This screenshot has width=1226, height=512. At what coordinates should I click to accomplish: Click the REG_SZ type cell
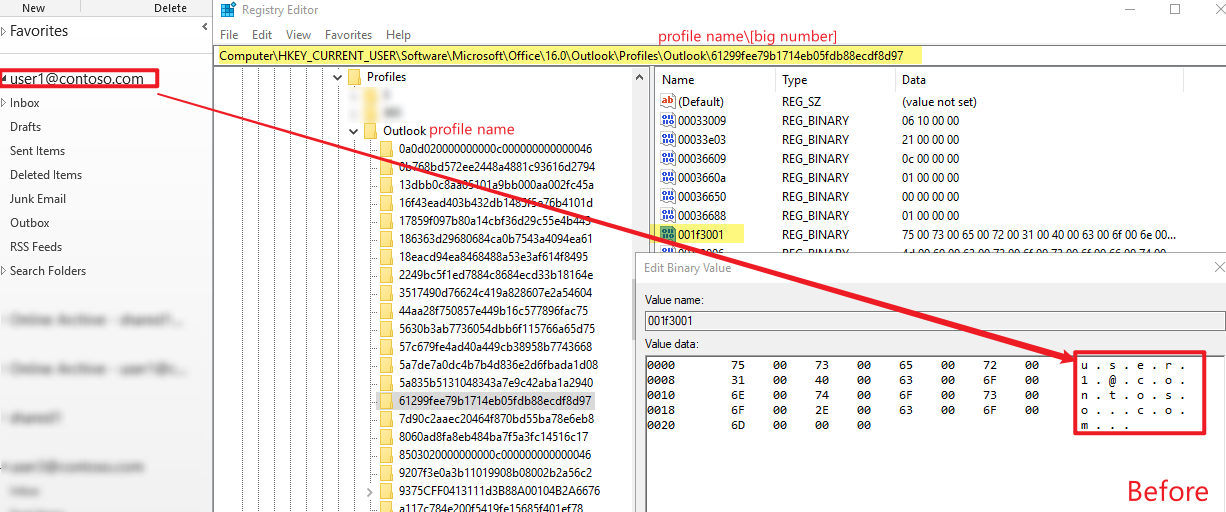pos(801,101)
